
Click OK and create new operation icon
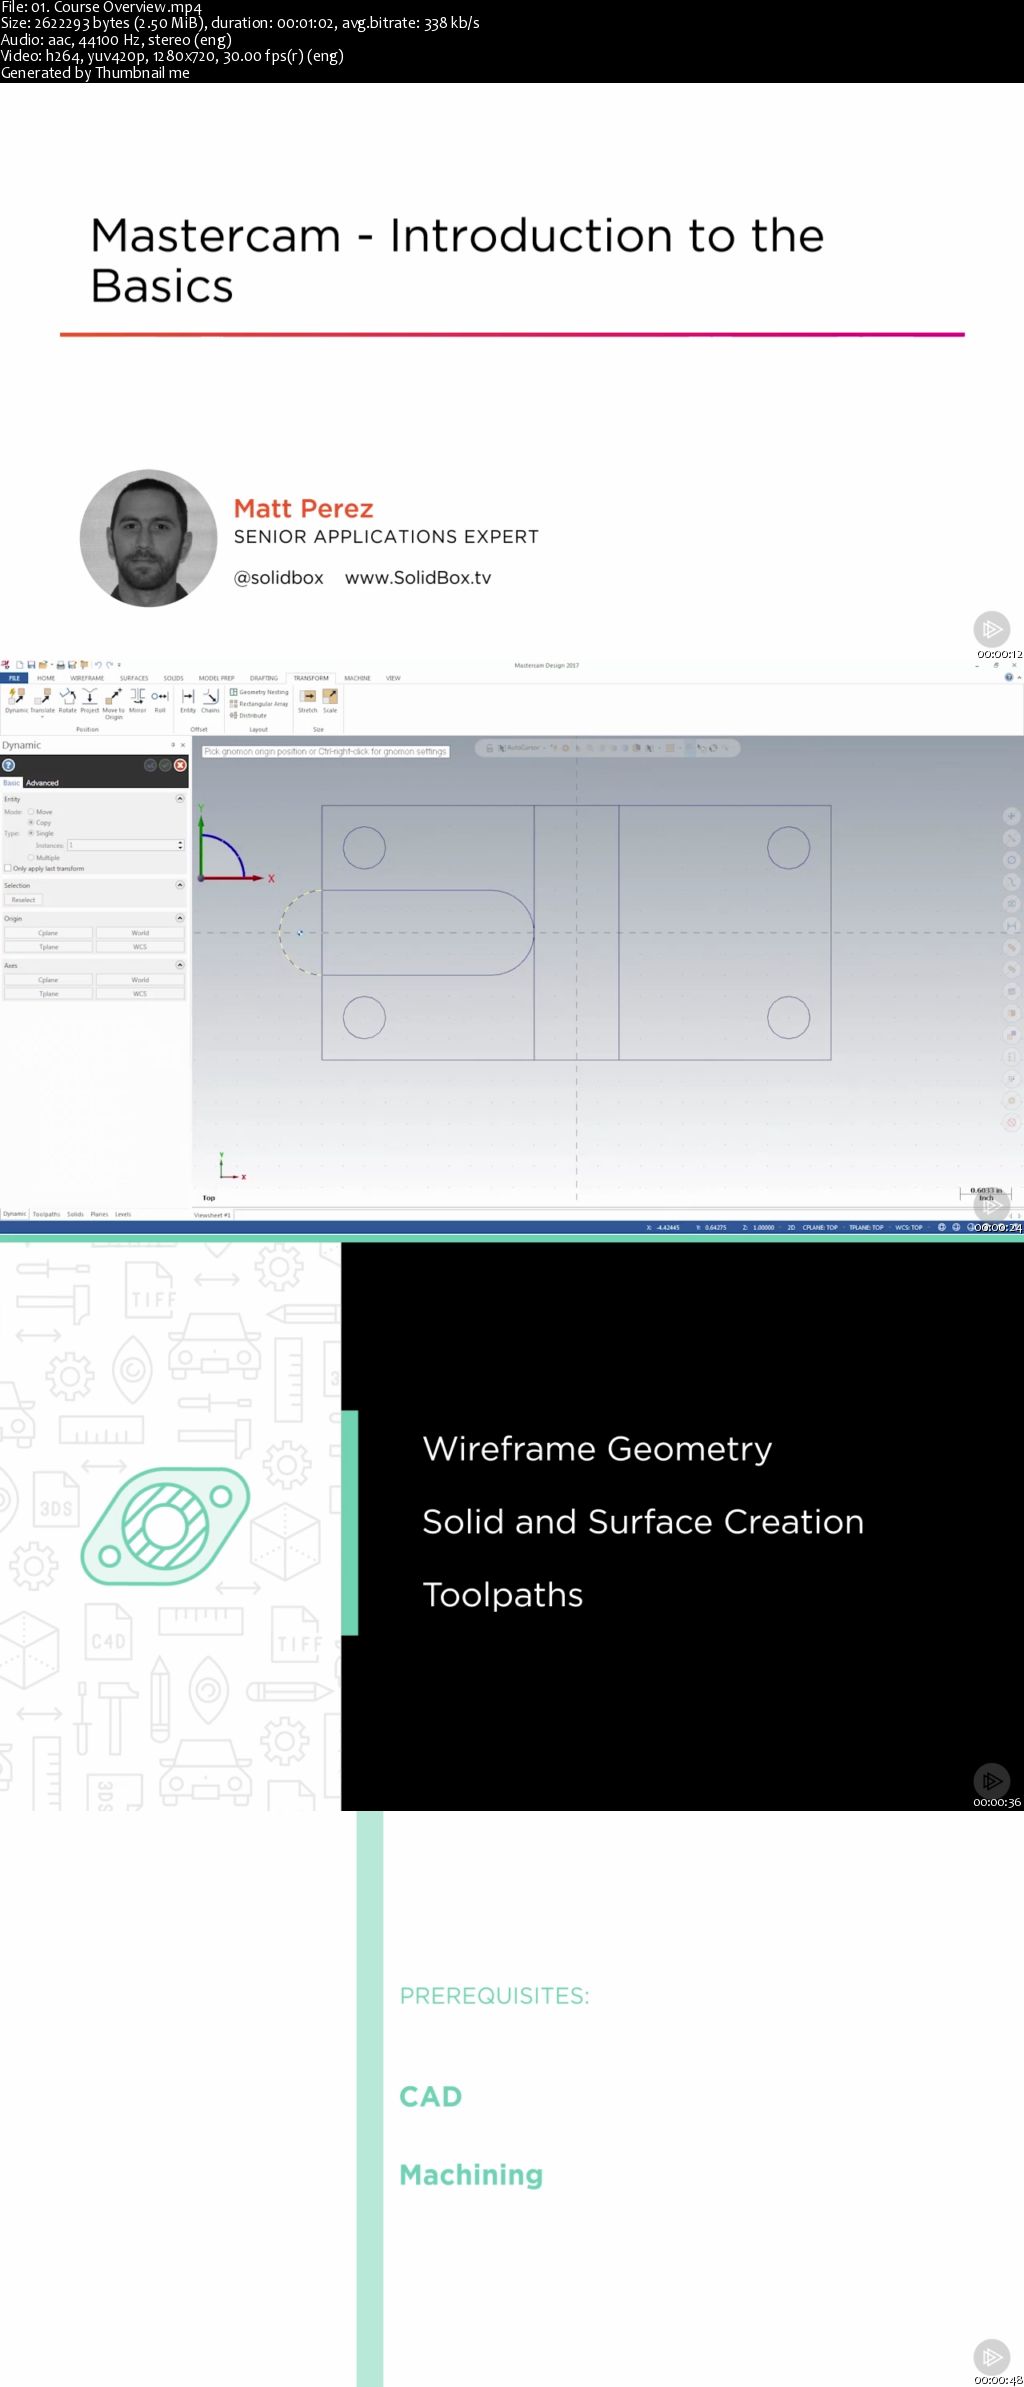[x=150, y=765]
